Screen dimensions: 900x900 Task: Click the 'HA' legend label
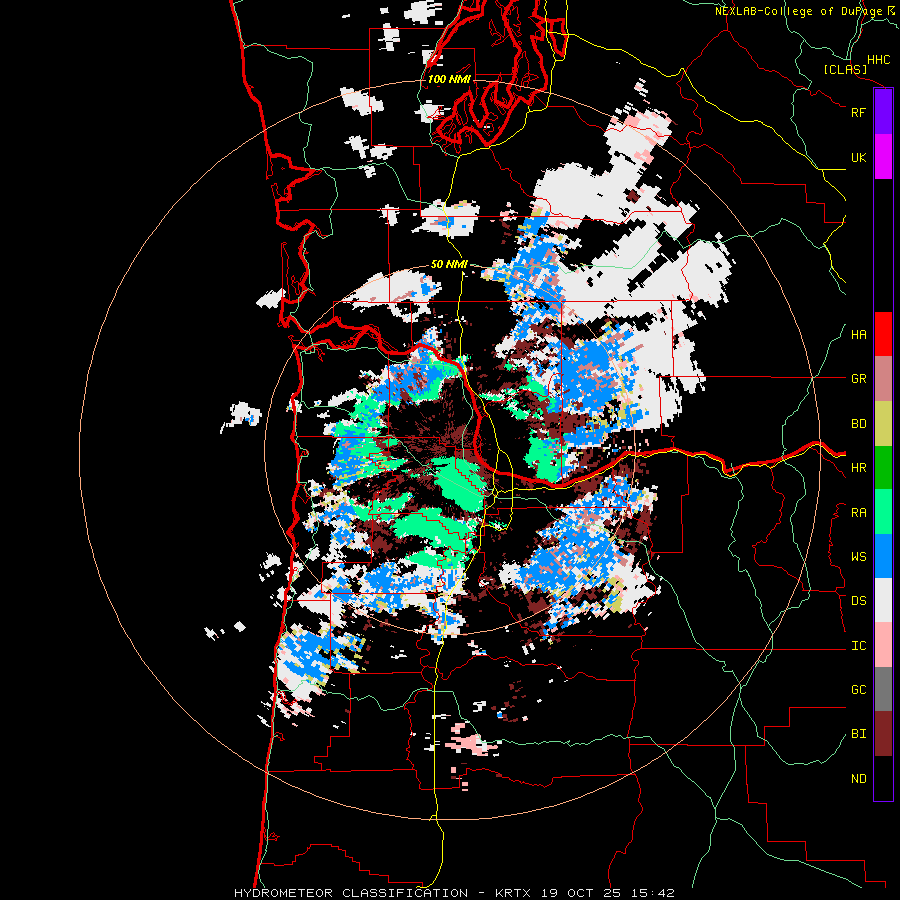858,335
